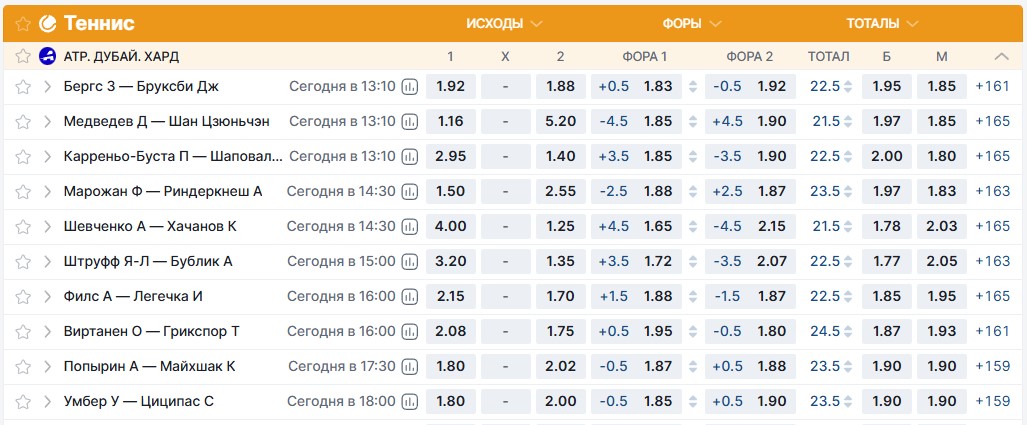Expand the Марожан Ф — Риндеркнеш А row

click(47, 191)
